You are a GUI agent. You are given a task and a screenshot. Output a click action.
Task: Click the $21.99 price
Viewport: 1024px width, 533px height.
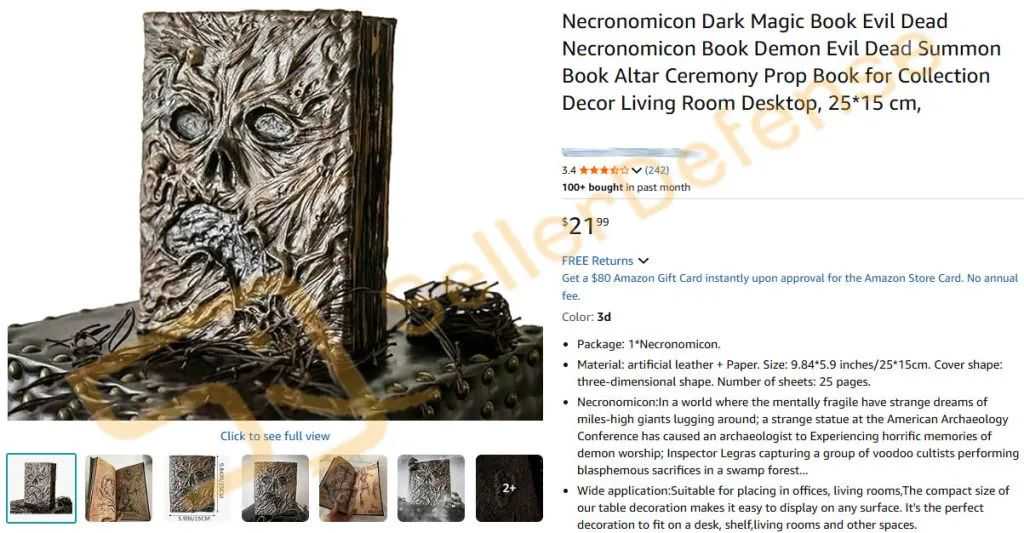click(x=586, y=225)
